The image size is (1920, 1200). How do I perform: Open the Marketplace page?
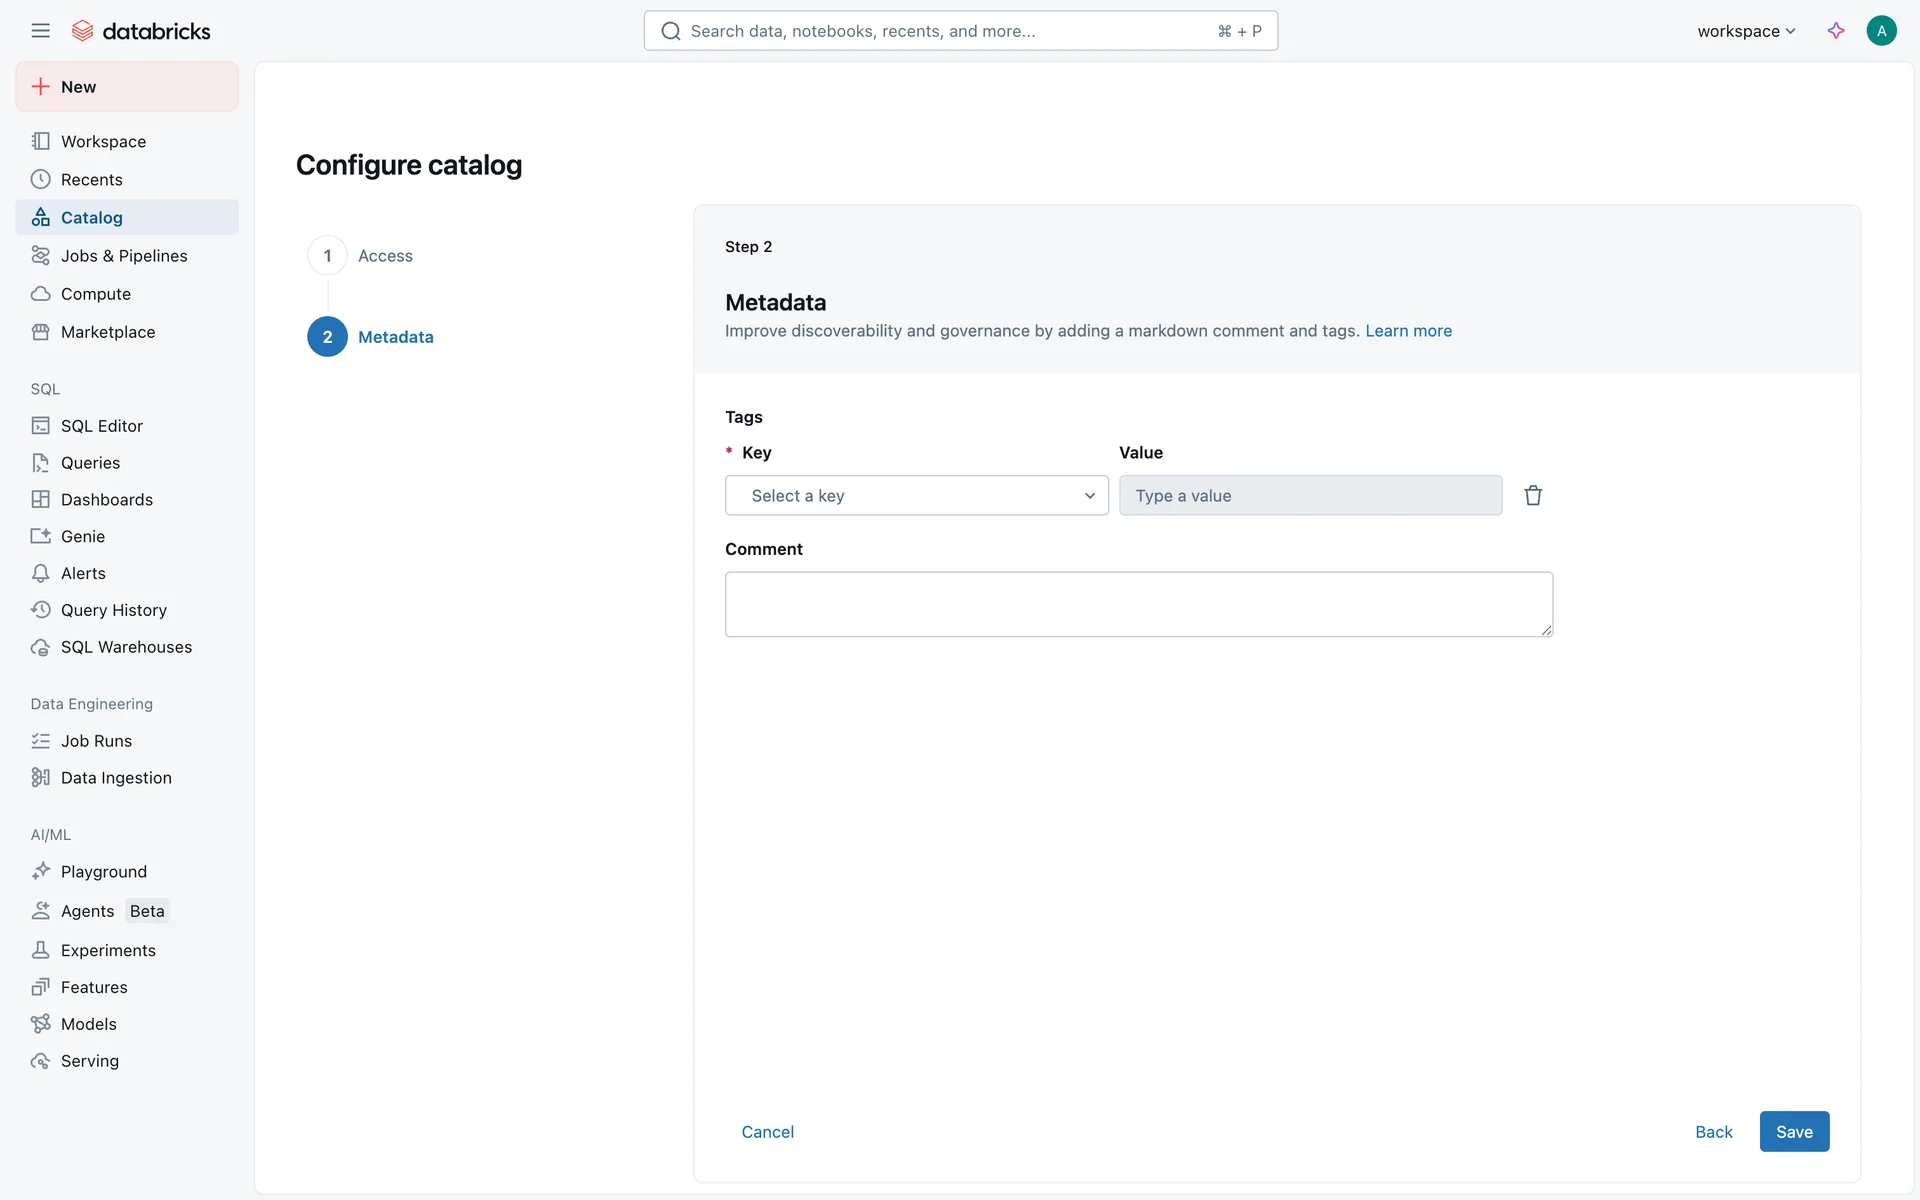107,332
